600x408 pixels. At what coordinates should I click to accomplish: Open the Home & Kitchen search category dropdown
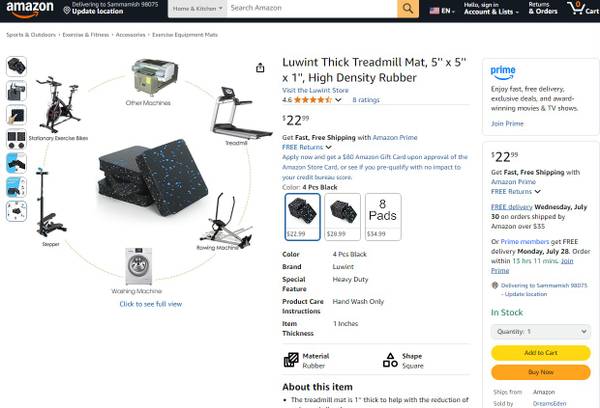[x=197, y=8]
